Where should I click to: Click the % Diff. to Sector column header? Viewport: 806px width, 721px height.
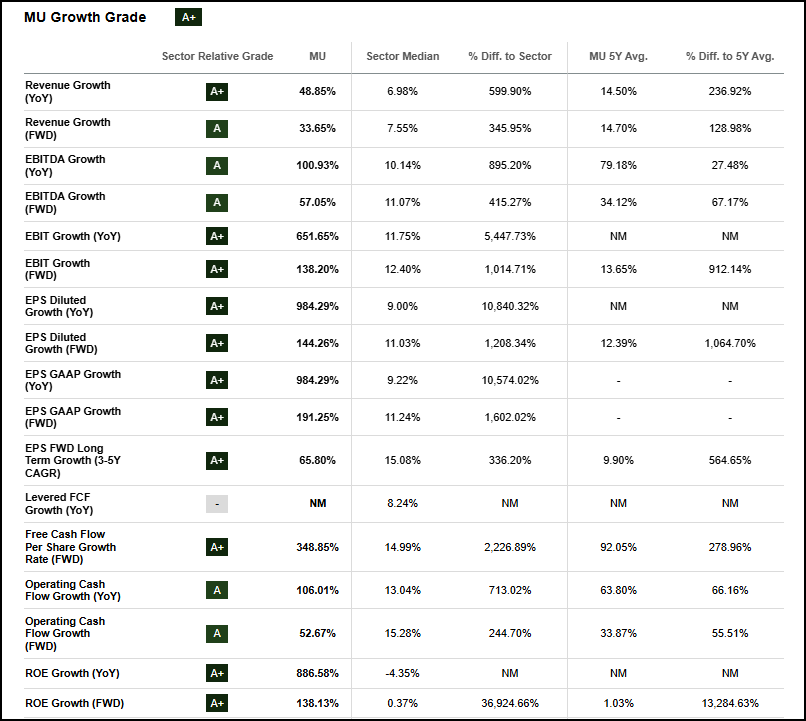point(510,56)
